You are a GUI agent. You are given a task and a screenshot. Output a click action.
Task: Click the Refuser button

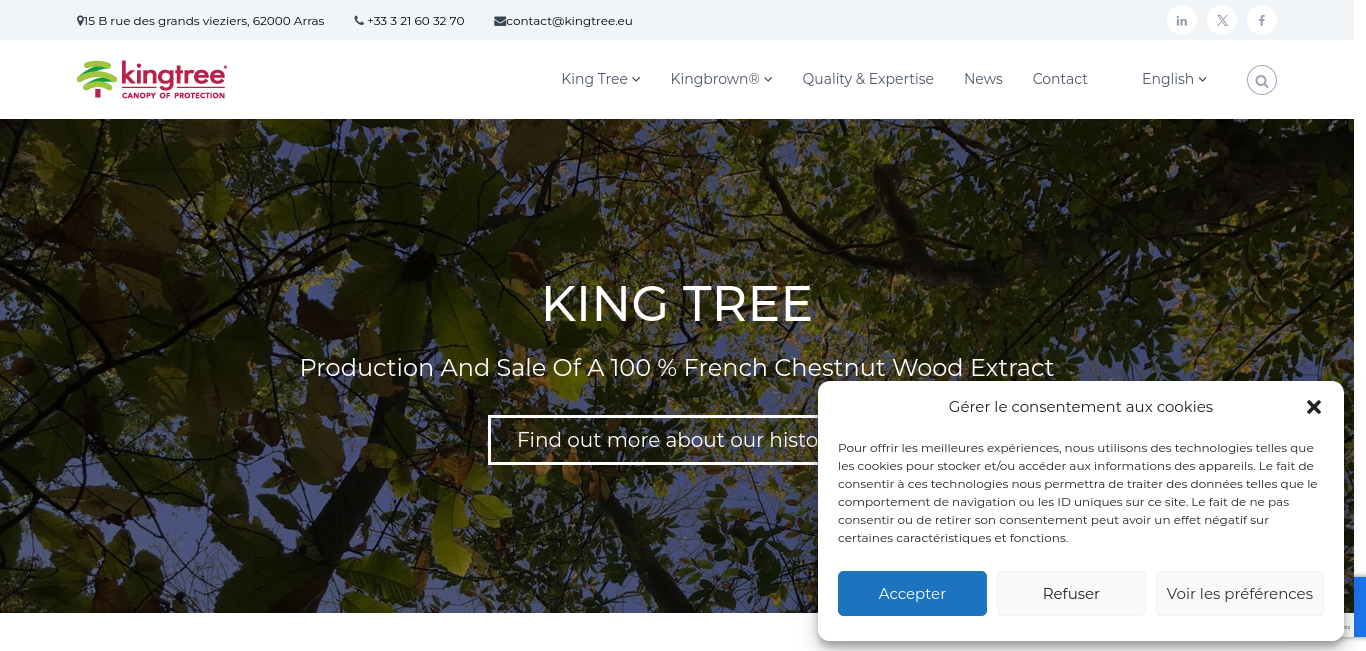(x=1071, y=593)
